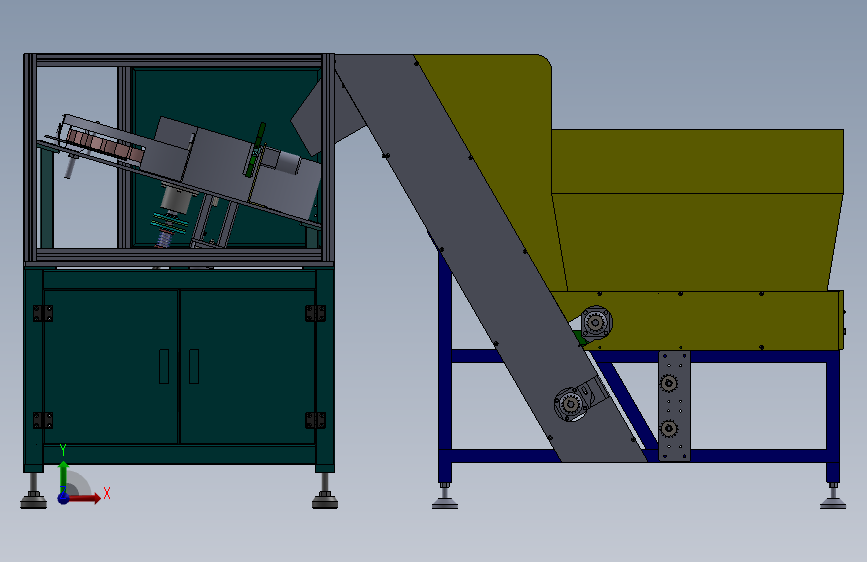Pick the small pin hanging below the tilted track's left end

point(70,166)
